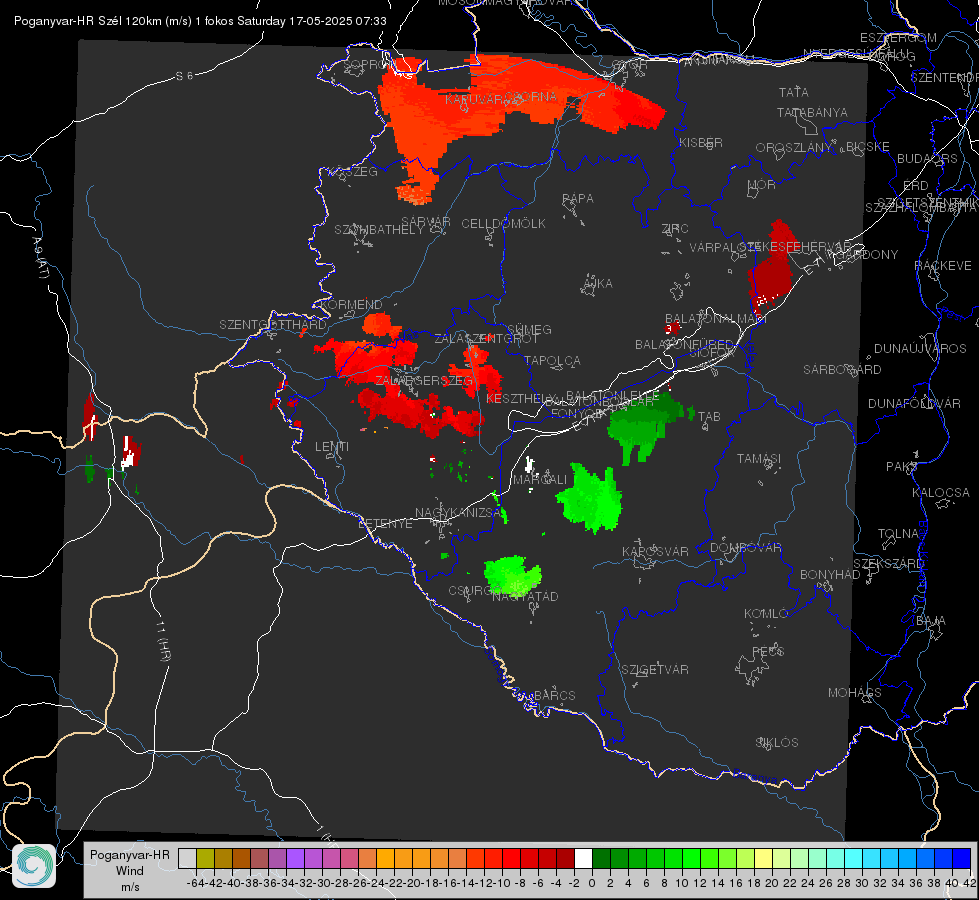Click the MOR town label
This screenshot has width=979, height=900.
(761, 184)
